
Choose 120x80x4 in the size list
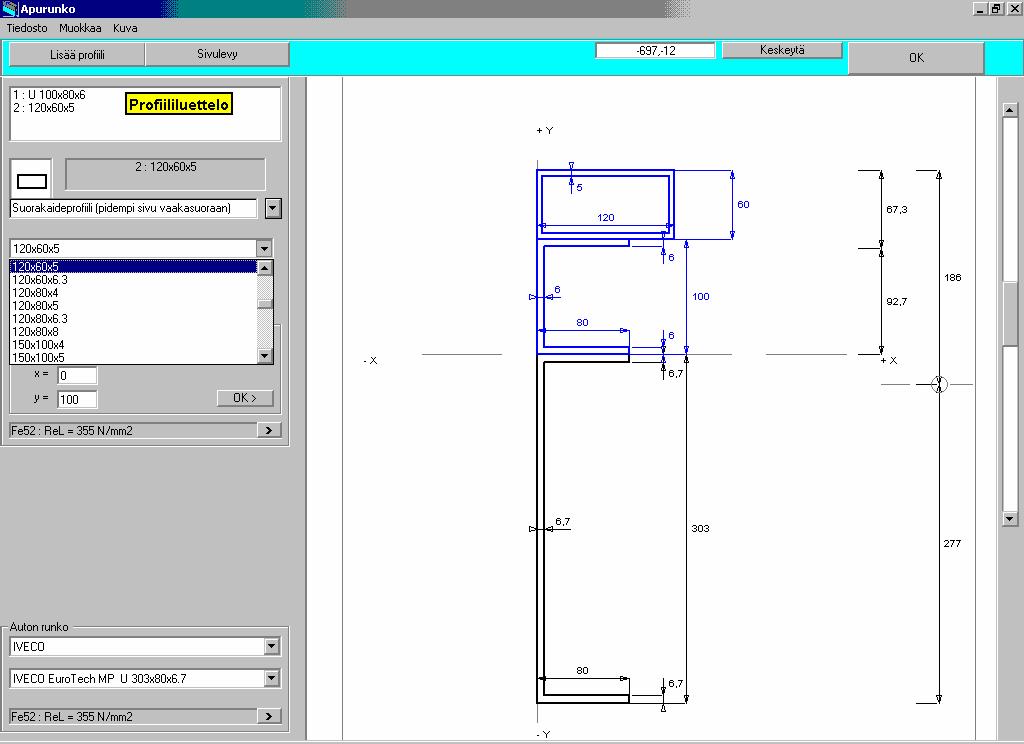tap(133, 293)
